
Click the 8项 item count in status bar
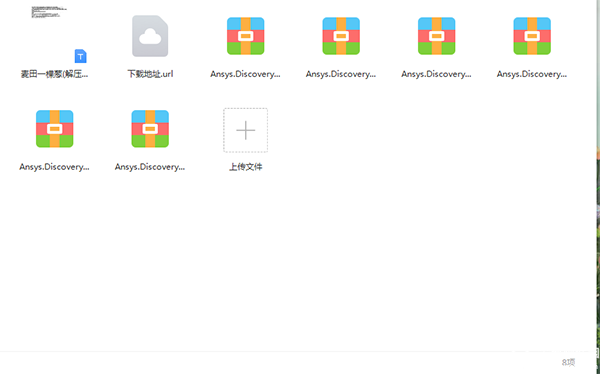point(568,362)
